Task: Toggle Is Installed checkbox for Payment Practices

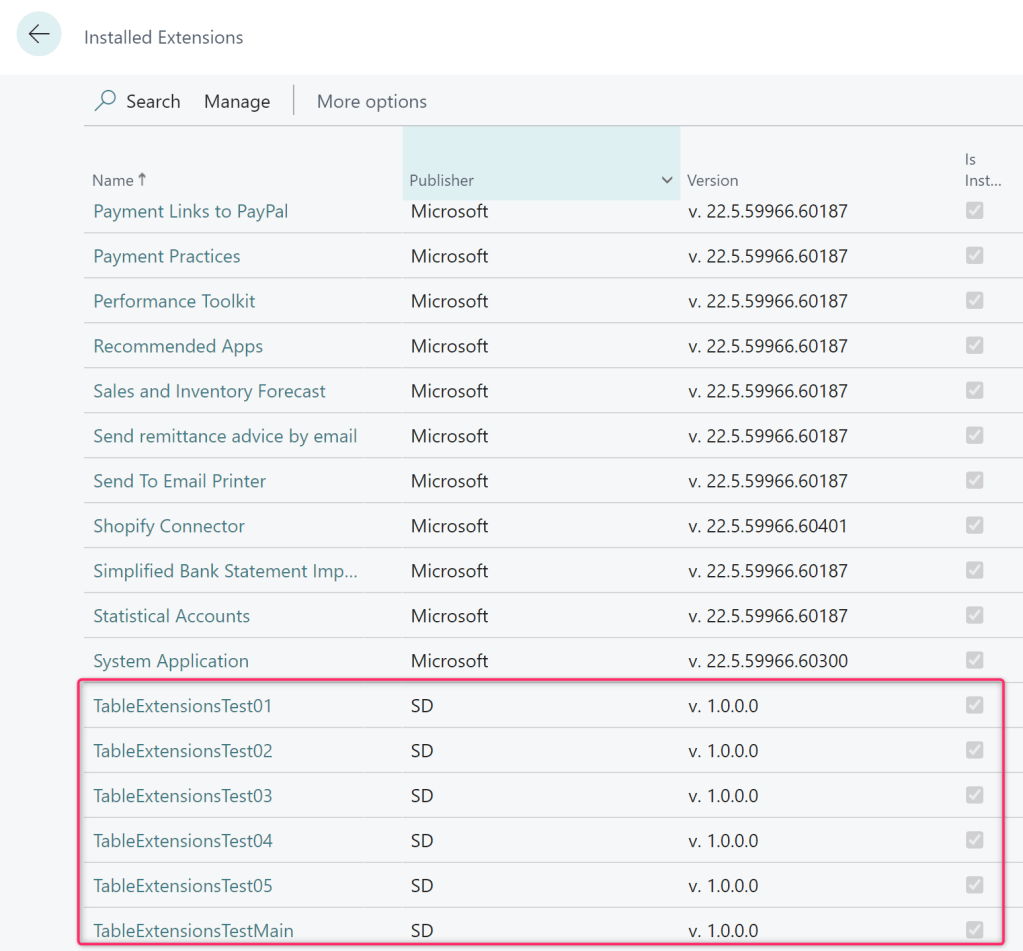Action: [974, 256]
